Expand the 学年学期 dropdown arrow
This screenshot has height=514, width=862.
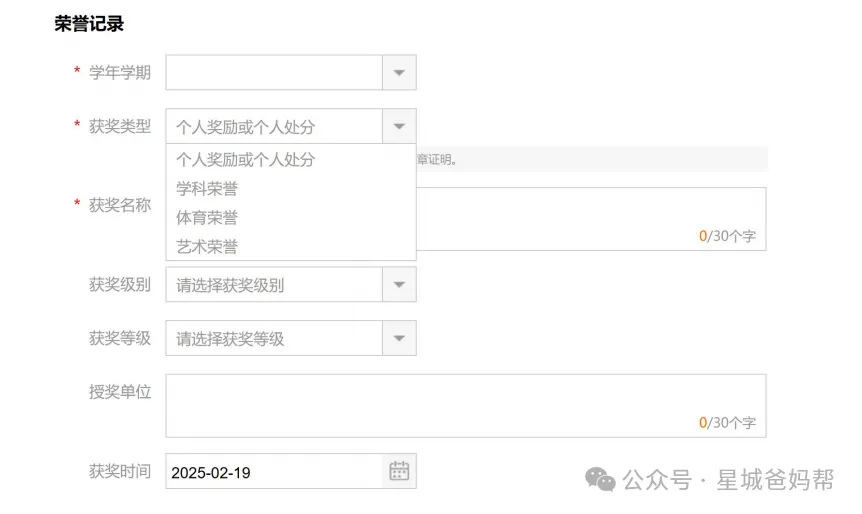(x=399, y=73)
